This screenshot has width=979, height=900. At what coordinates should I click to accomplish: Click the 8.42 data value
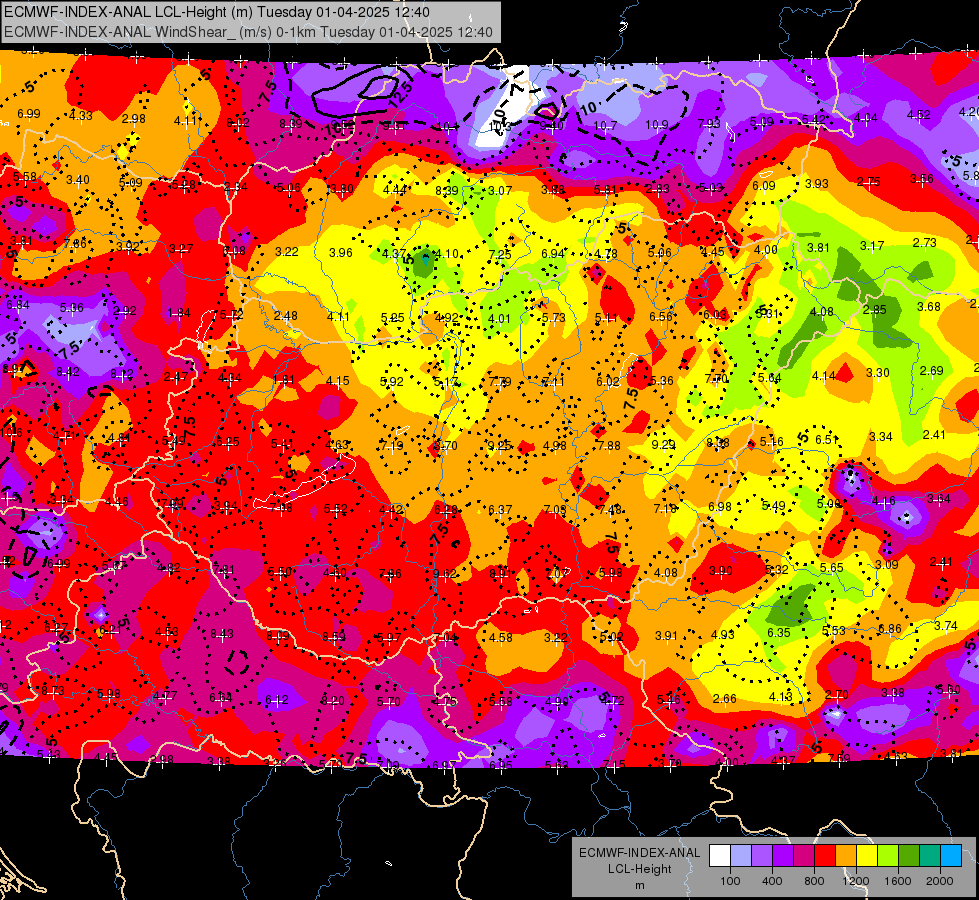[x=67, y=372]
